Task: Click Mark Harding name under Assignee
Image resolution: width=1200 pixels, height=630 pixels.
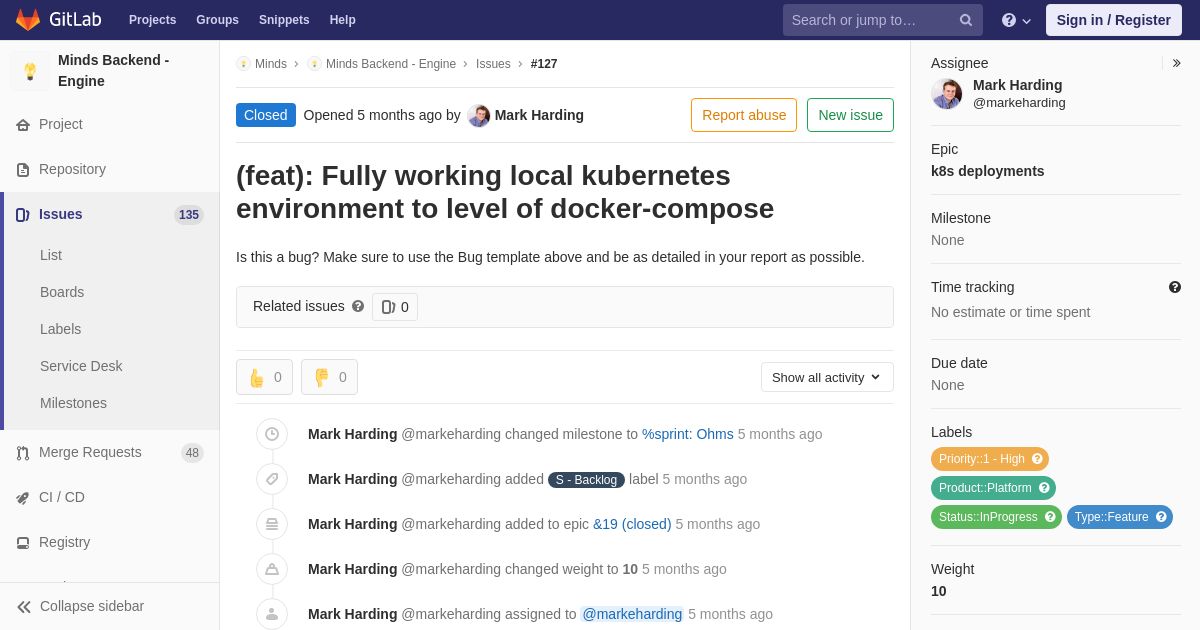Action: [1017, 85]
